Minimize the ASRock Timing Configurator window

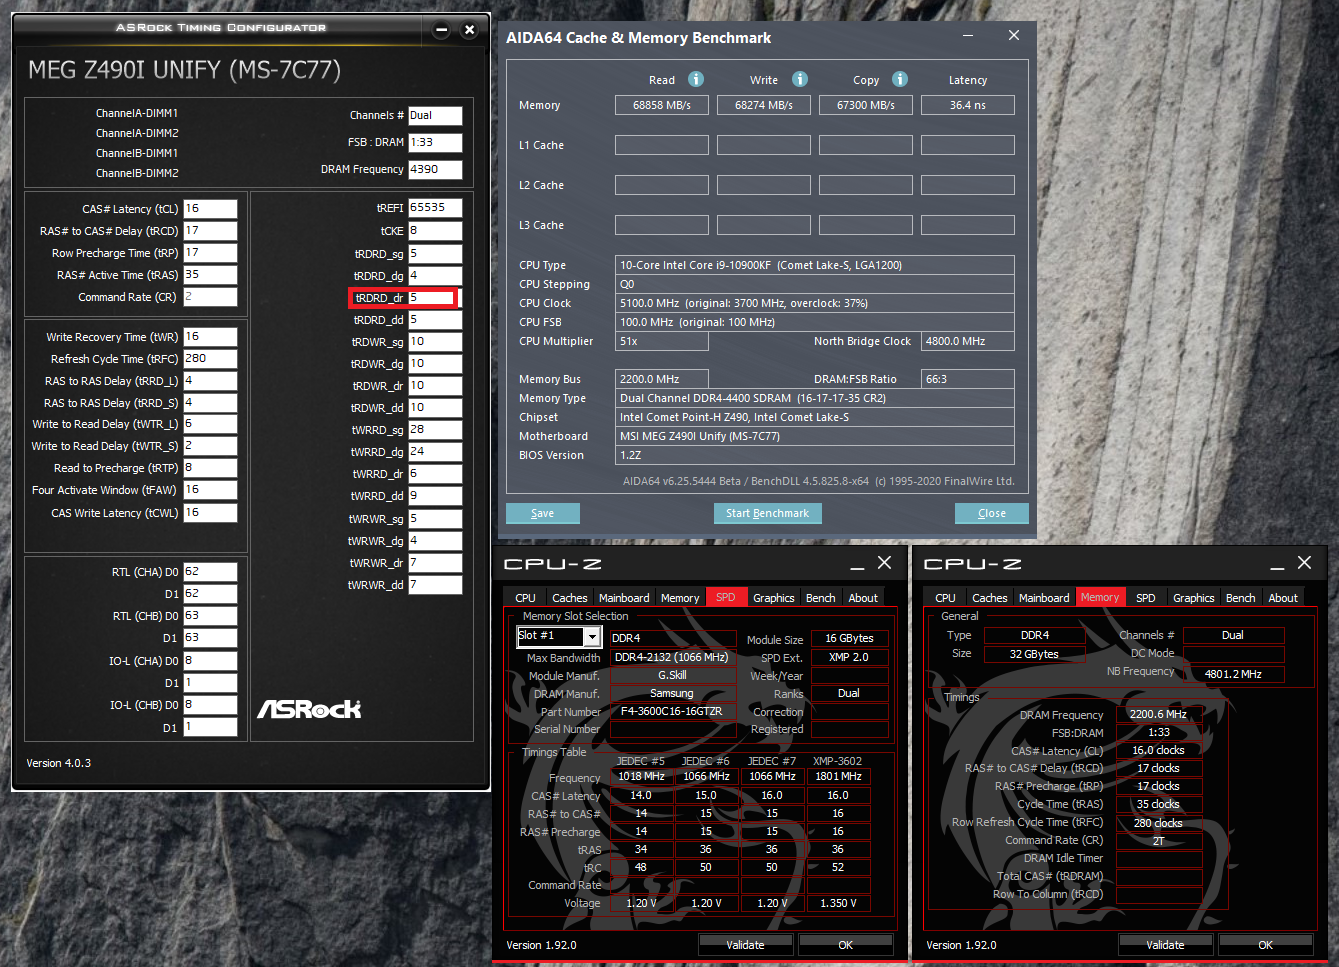click(441, 29)
